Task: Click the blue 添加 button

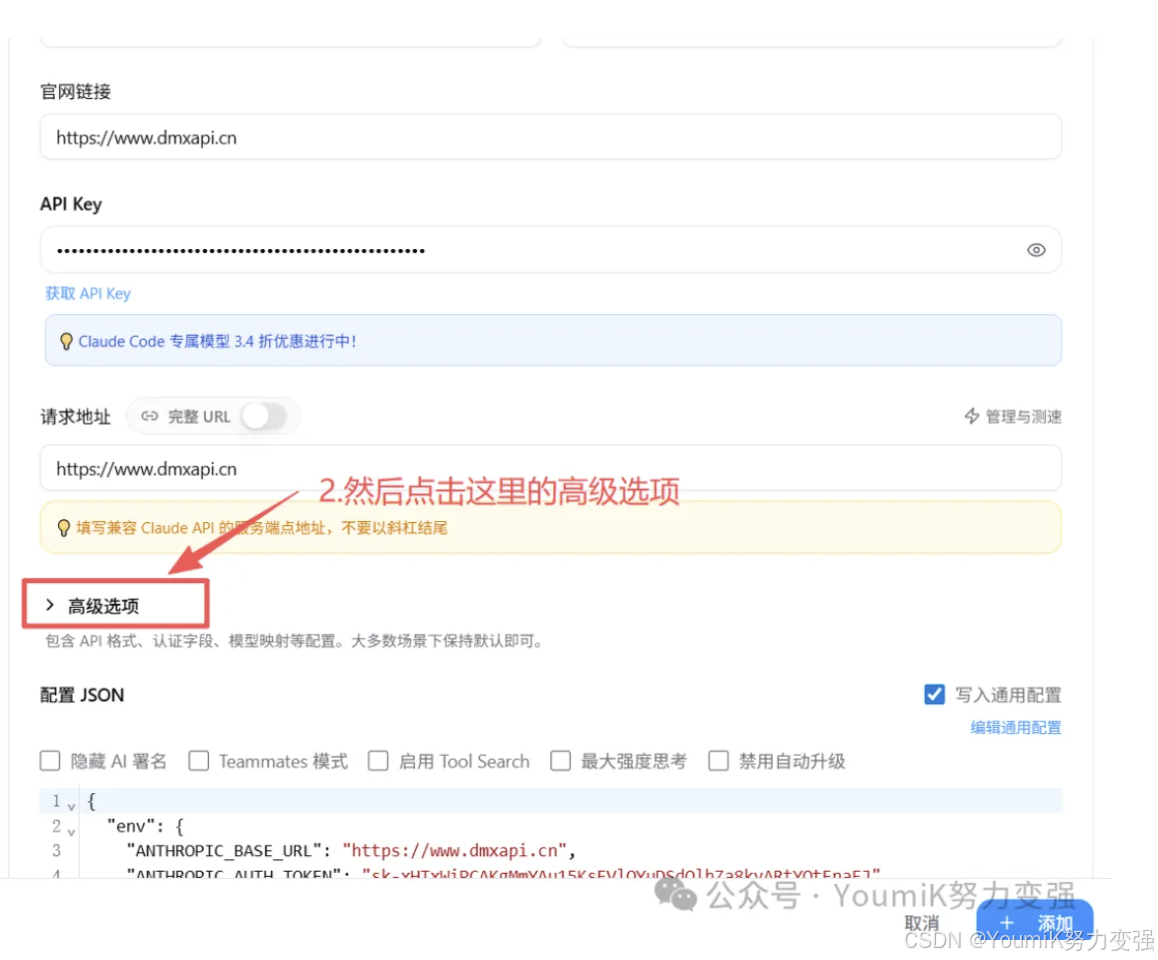Action: (1035, 922)
